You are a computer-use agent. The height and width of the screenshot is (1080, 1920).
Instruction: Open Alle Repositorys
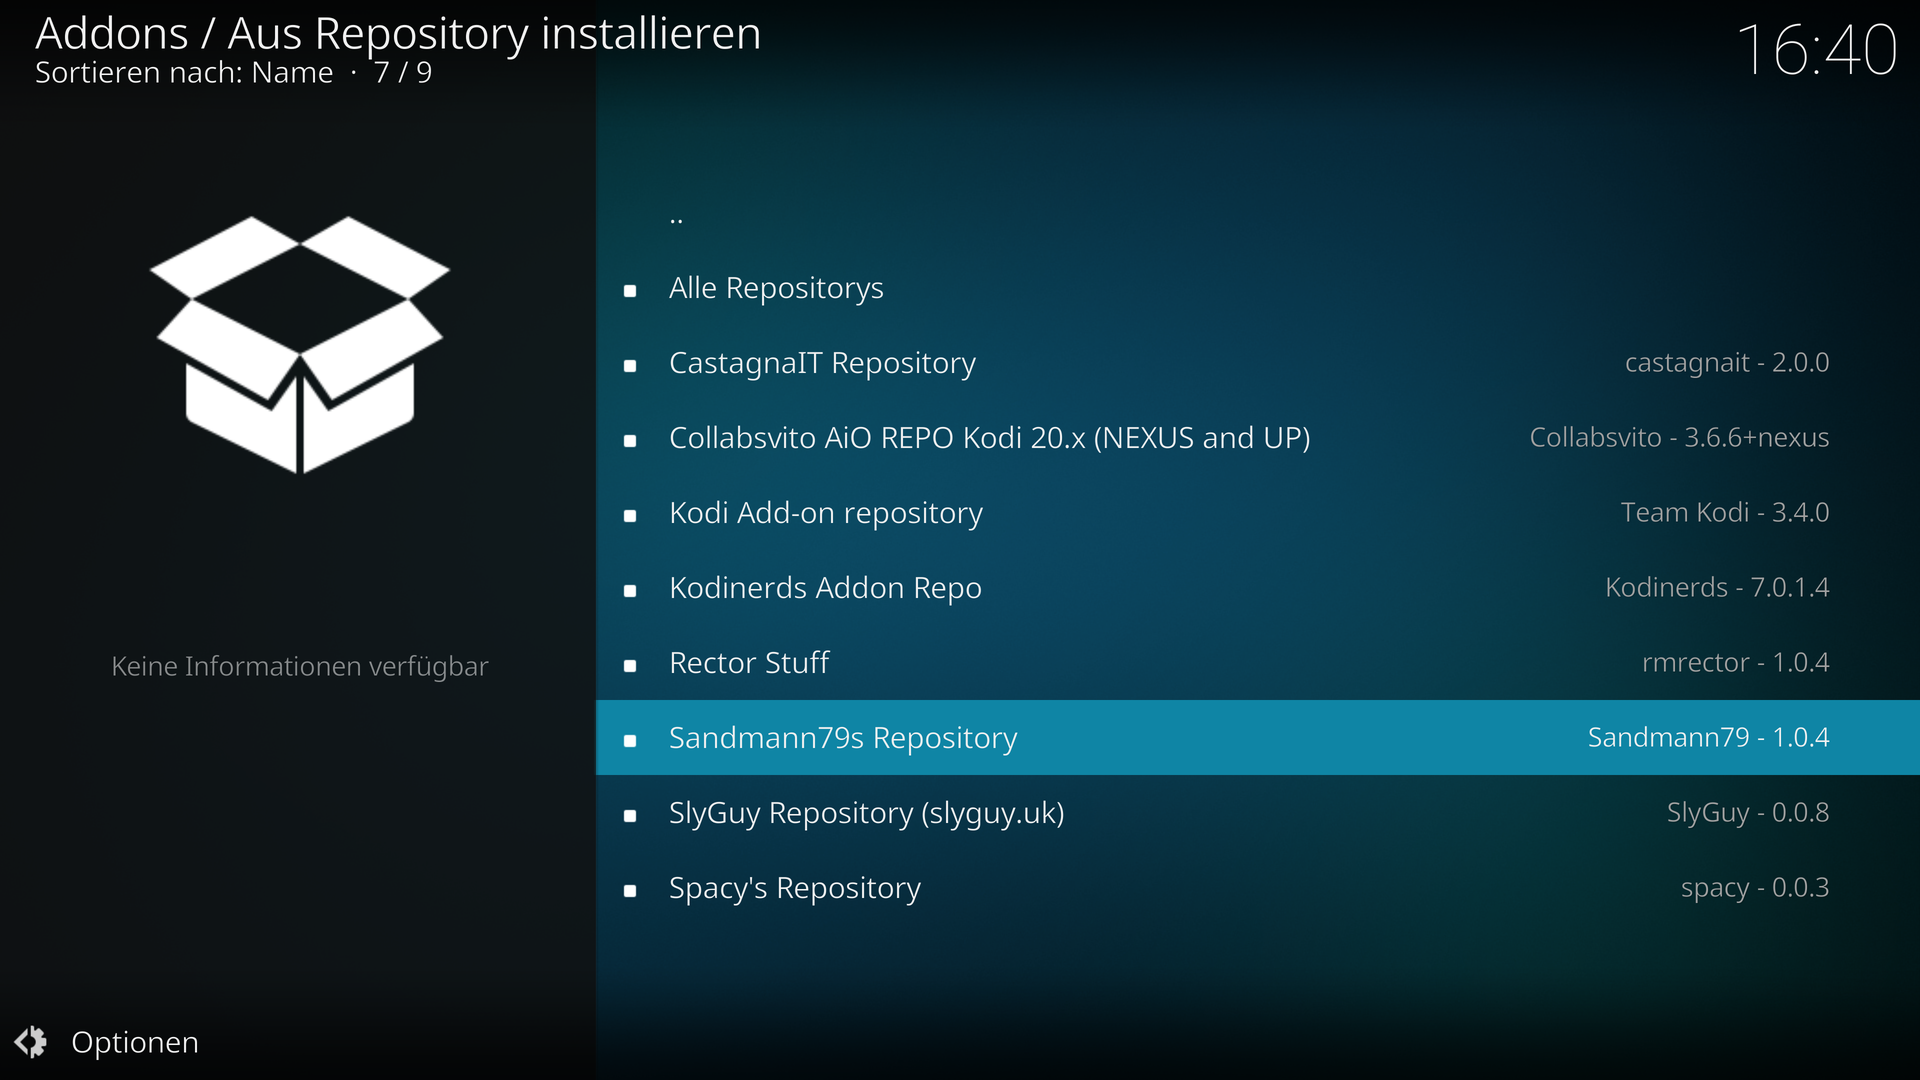[1257, 288]
